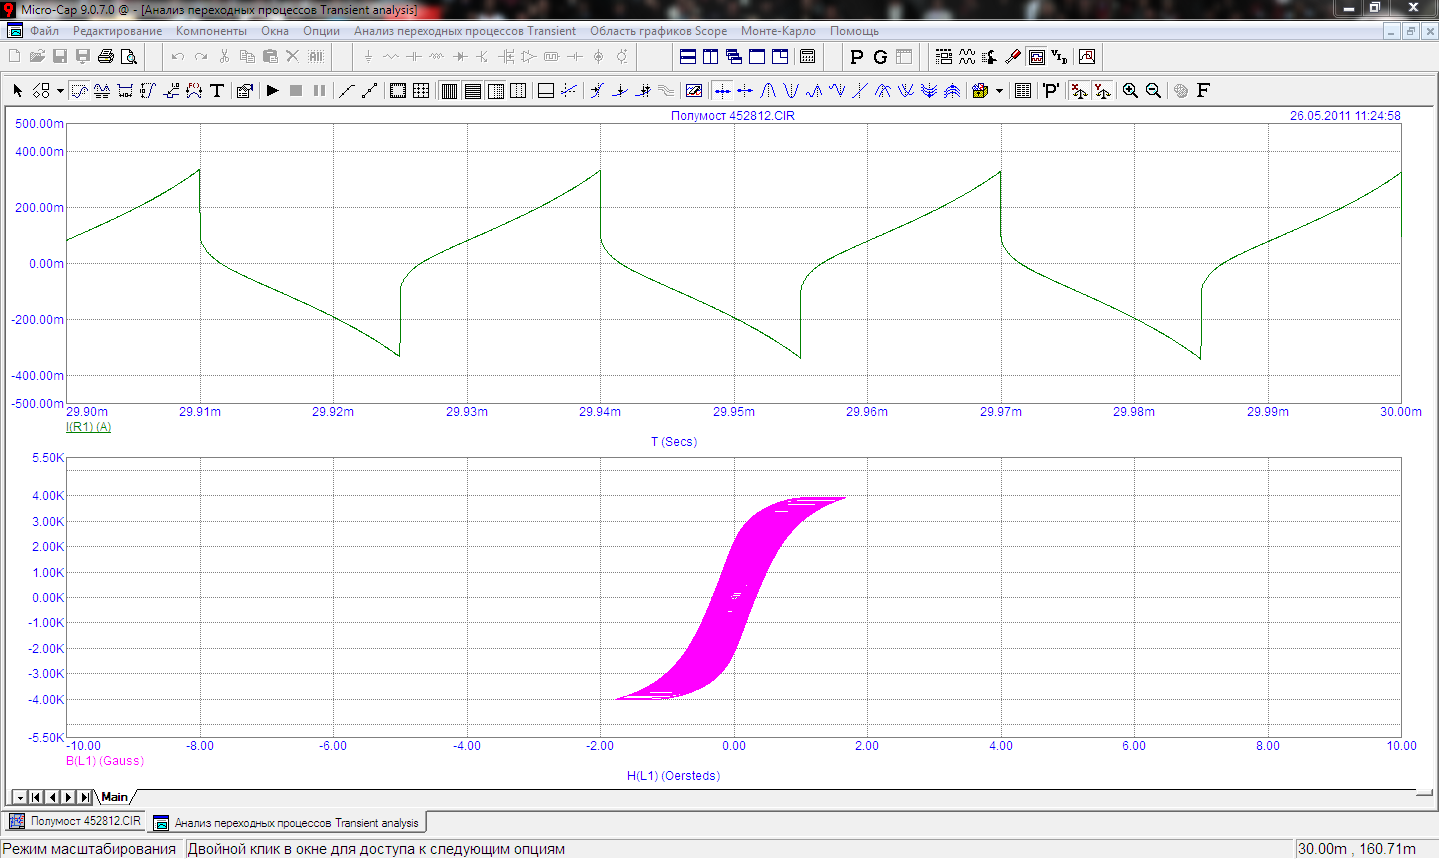The image size is (1439, 859).
Task: Toggle the X-axis auto scale button
Action: [1078, 91]
